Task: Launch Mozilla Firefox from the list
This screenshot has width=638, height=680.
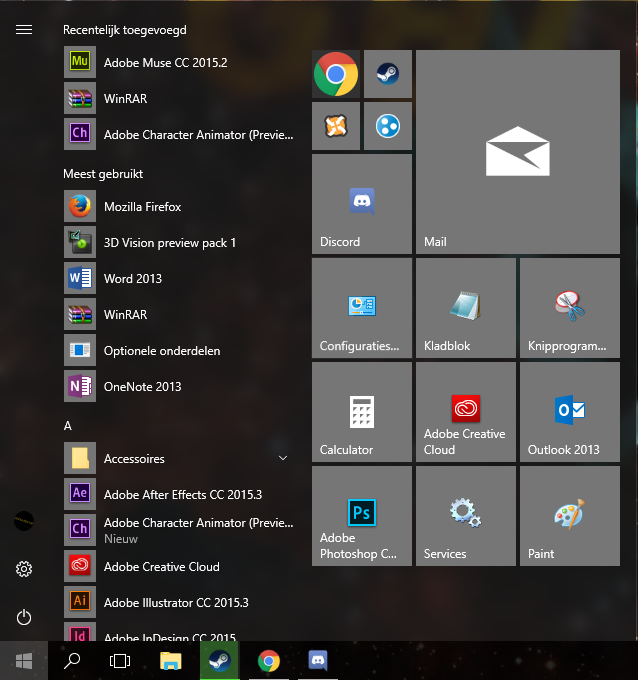Action: point(180,206)
